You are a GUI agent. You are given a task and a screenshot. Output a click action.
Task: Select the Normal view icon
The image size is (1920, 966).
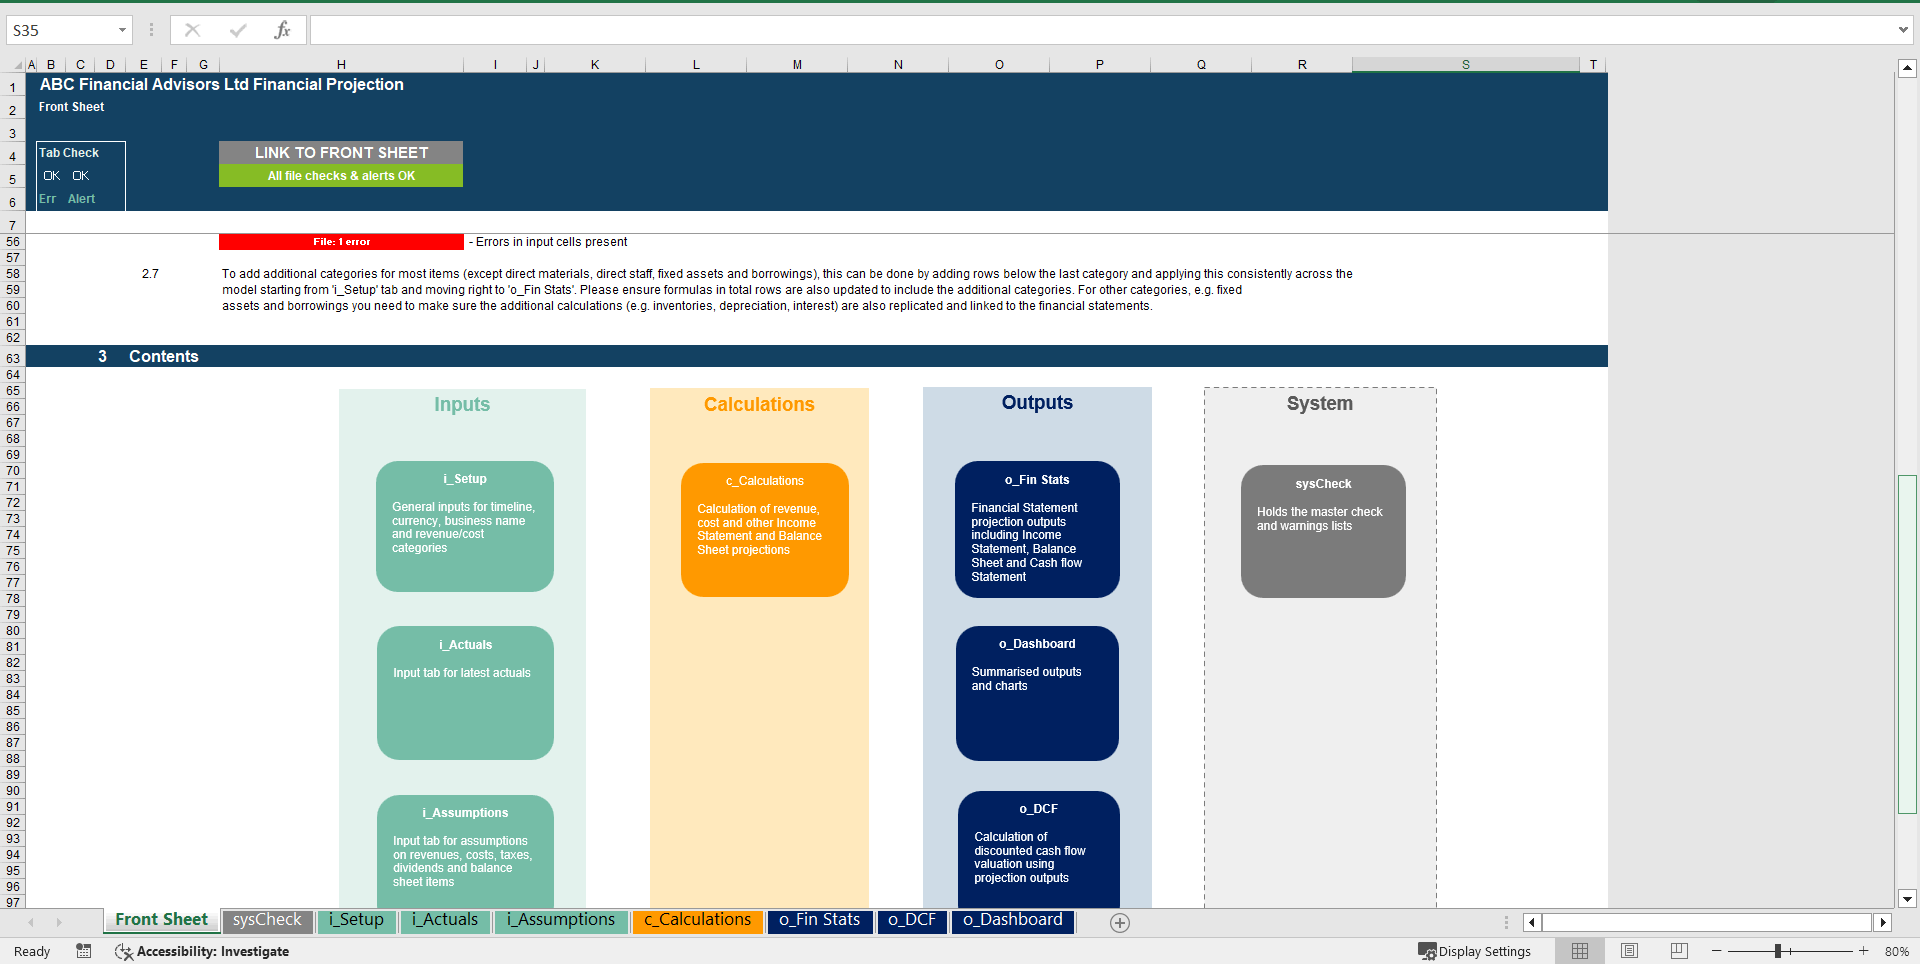pyautogui.click(x=1581, y=951)
